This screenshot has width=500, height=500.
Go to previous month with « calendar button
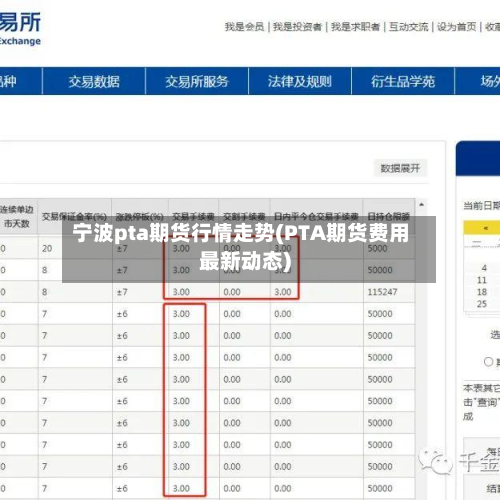486,228
